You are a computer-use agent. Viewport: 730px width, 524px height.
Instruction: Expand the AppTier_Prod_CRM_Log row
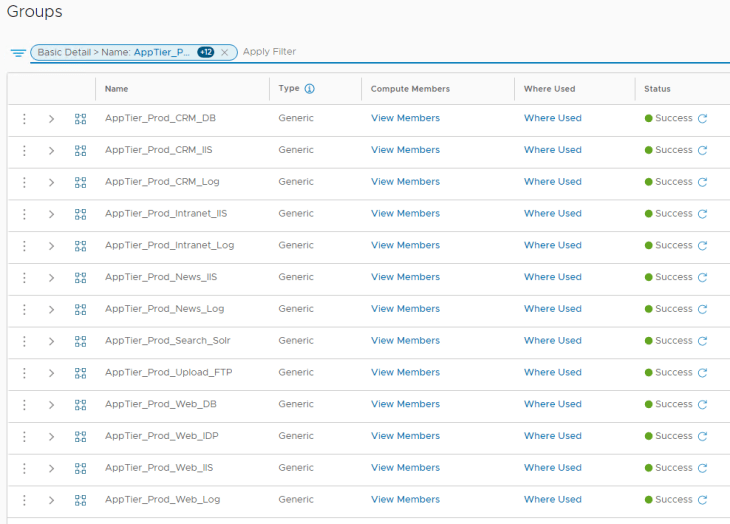point(51,182)
